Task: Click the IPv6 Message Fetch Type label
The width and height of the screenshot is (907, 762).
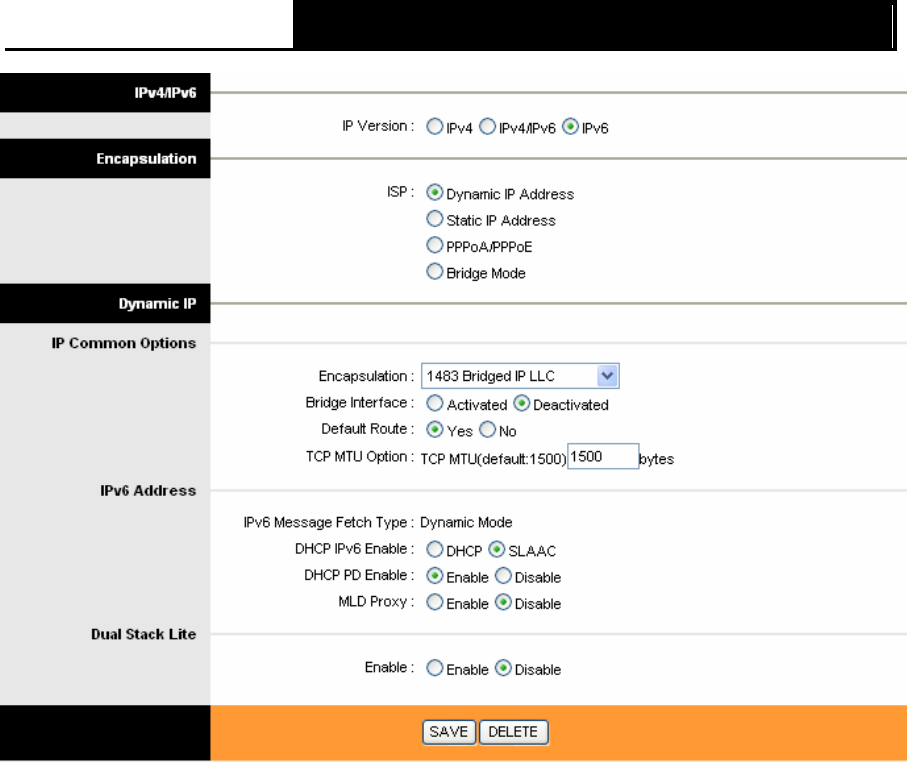Action: pos(329,522)
